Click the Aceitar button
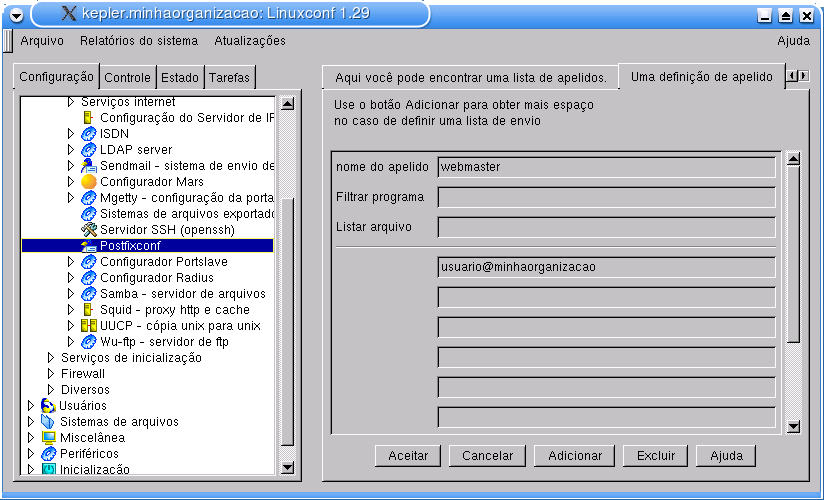Viewport: 824px width, 500px height. (408, 456)
